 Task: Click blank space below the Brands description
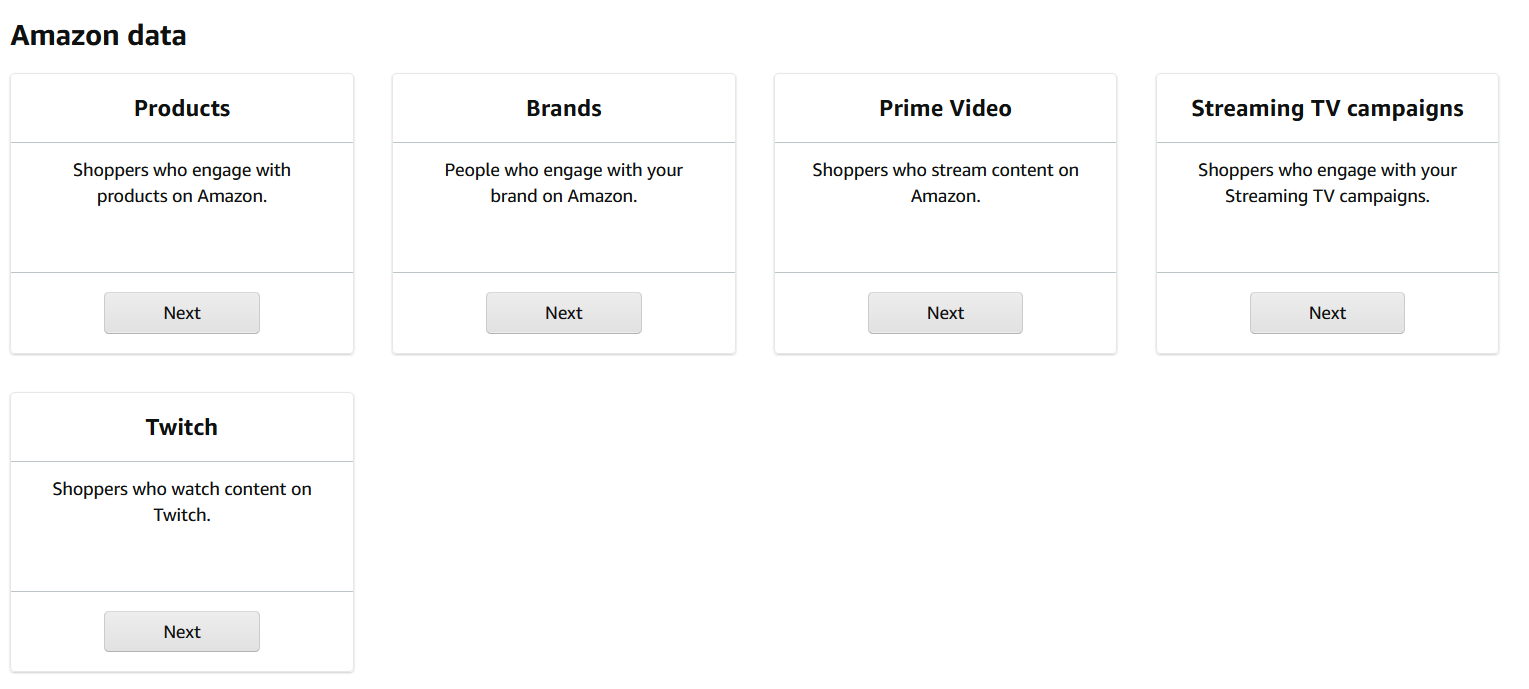(x=564, y=240)
